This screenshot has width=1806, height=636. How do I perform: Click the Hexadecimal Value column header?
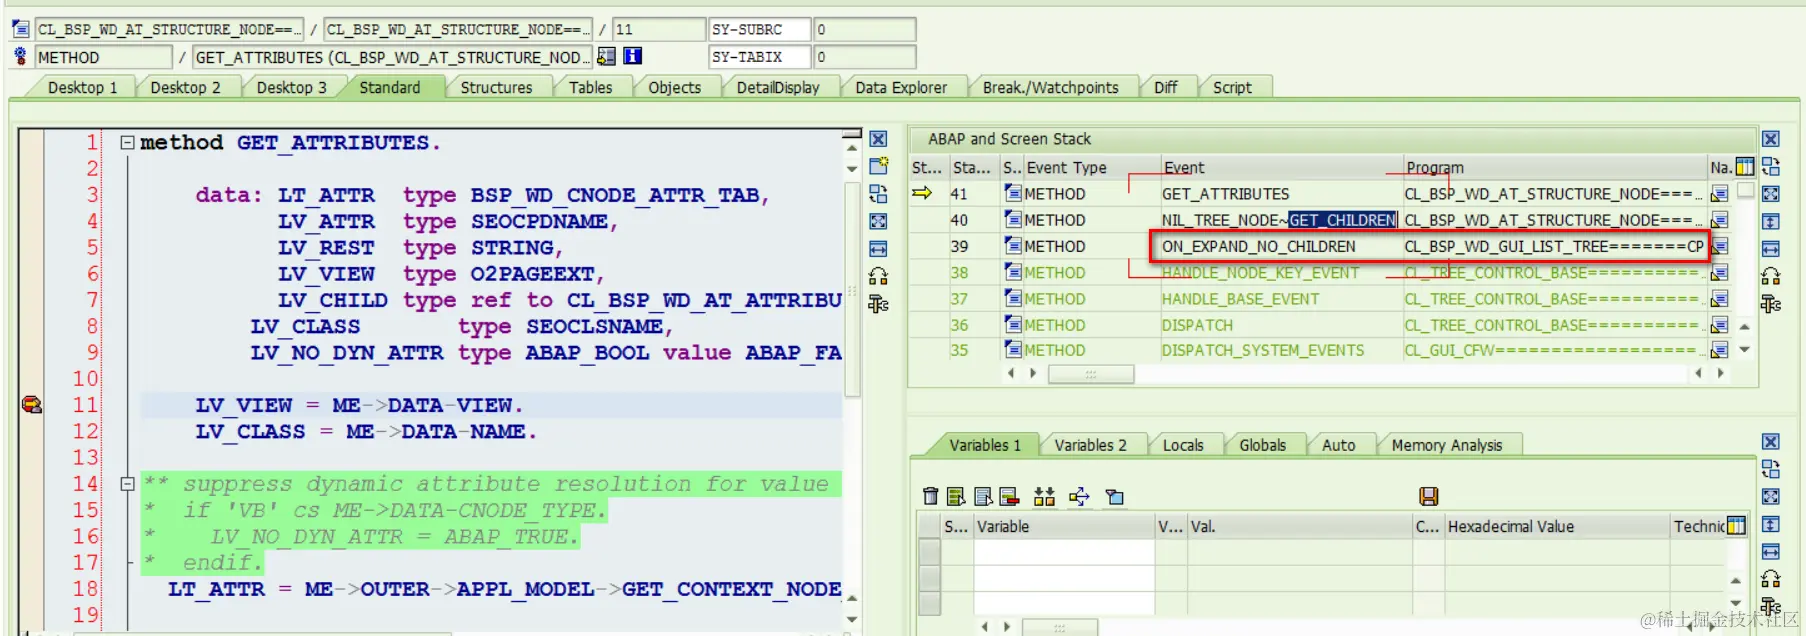(x=1557, y=526)
